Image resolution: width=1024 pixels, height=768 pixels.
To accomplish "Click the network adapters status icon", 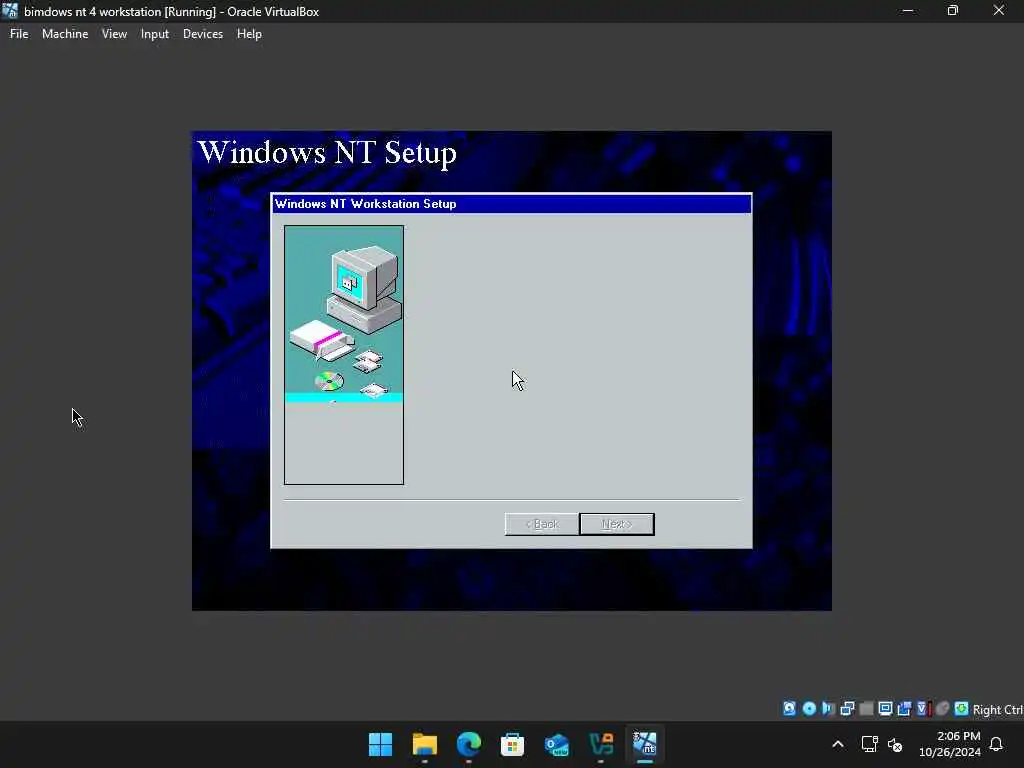I will 847,709.
